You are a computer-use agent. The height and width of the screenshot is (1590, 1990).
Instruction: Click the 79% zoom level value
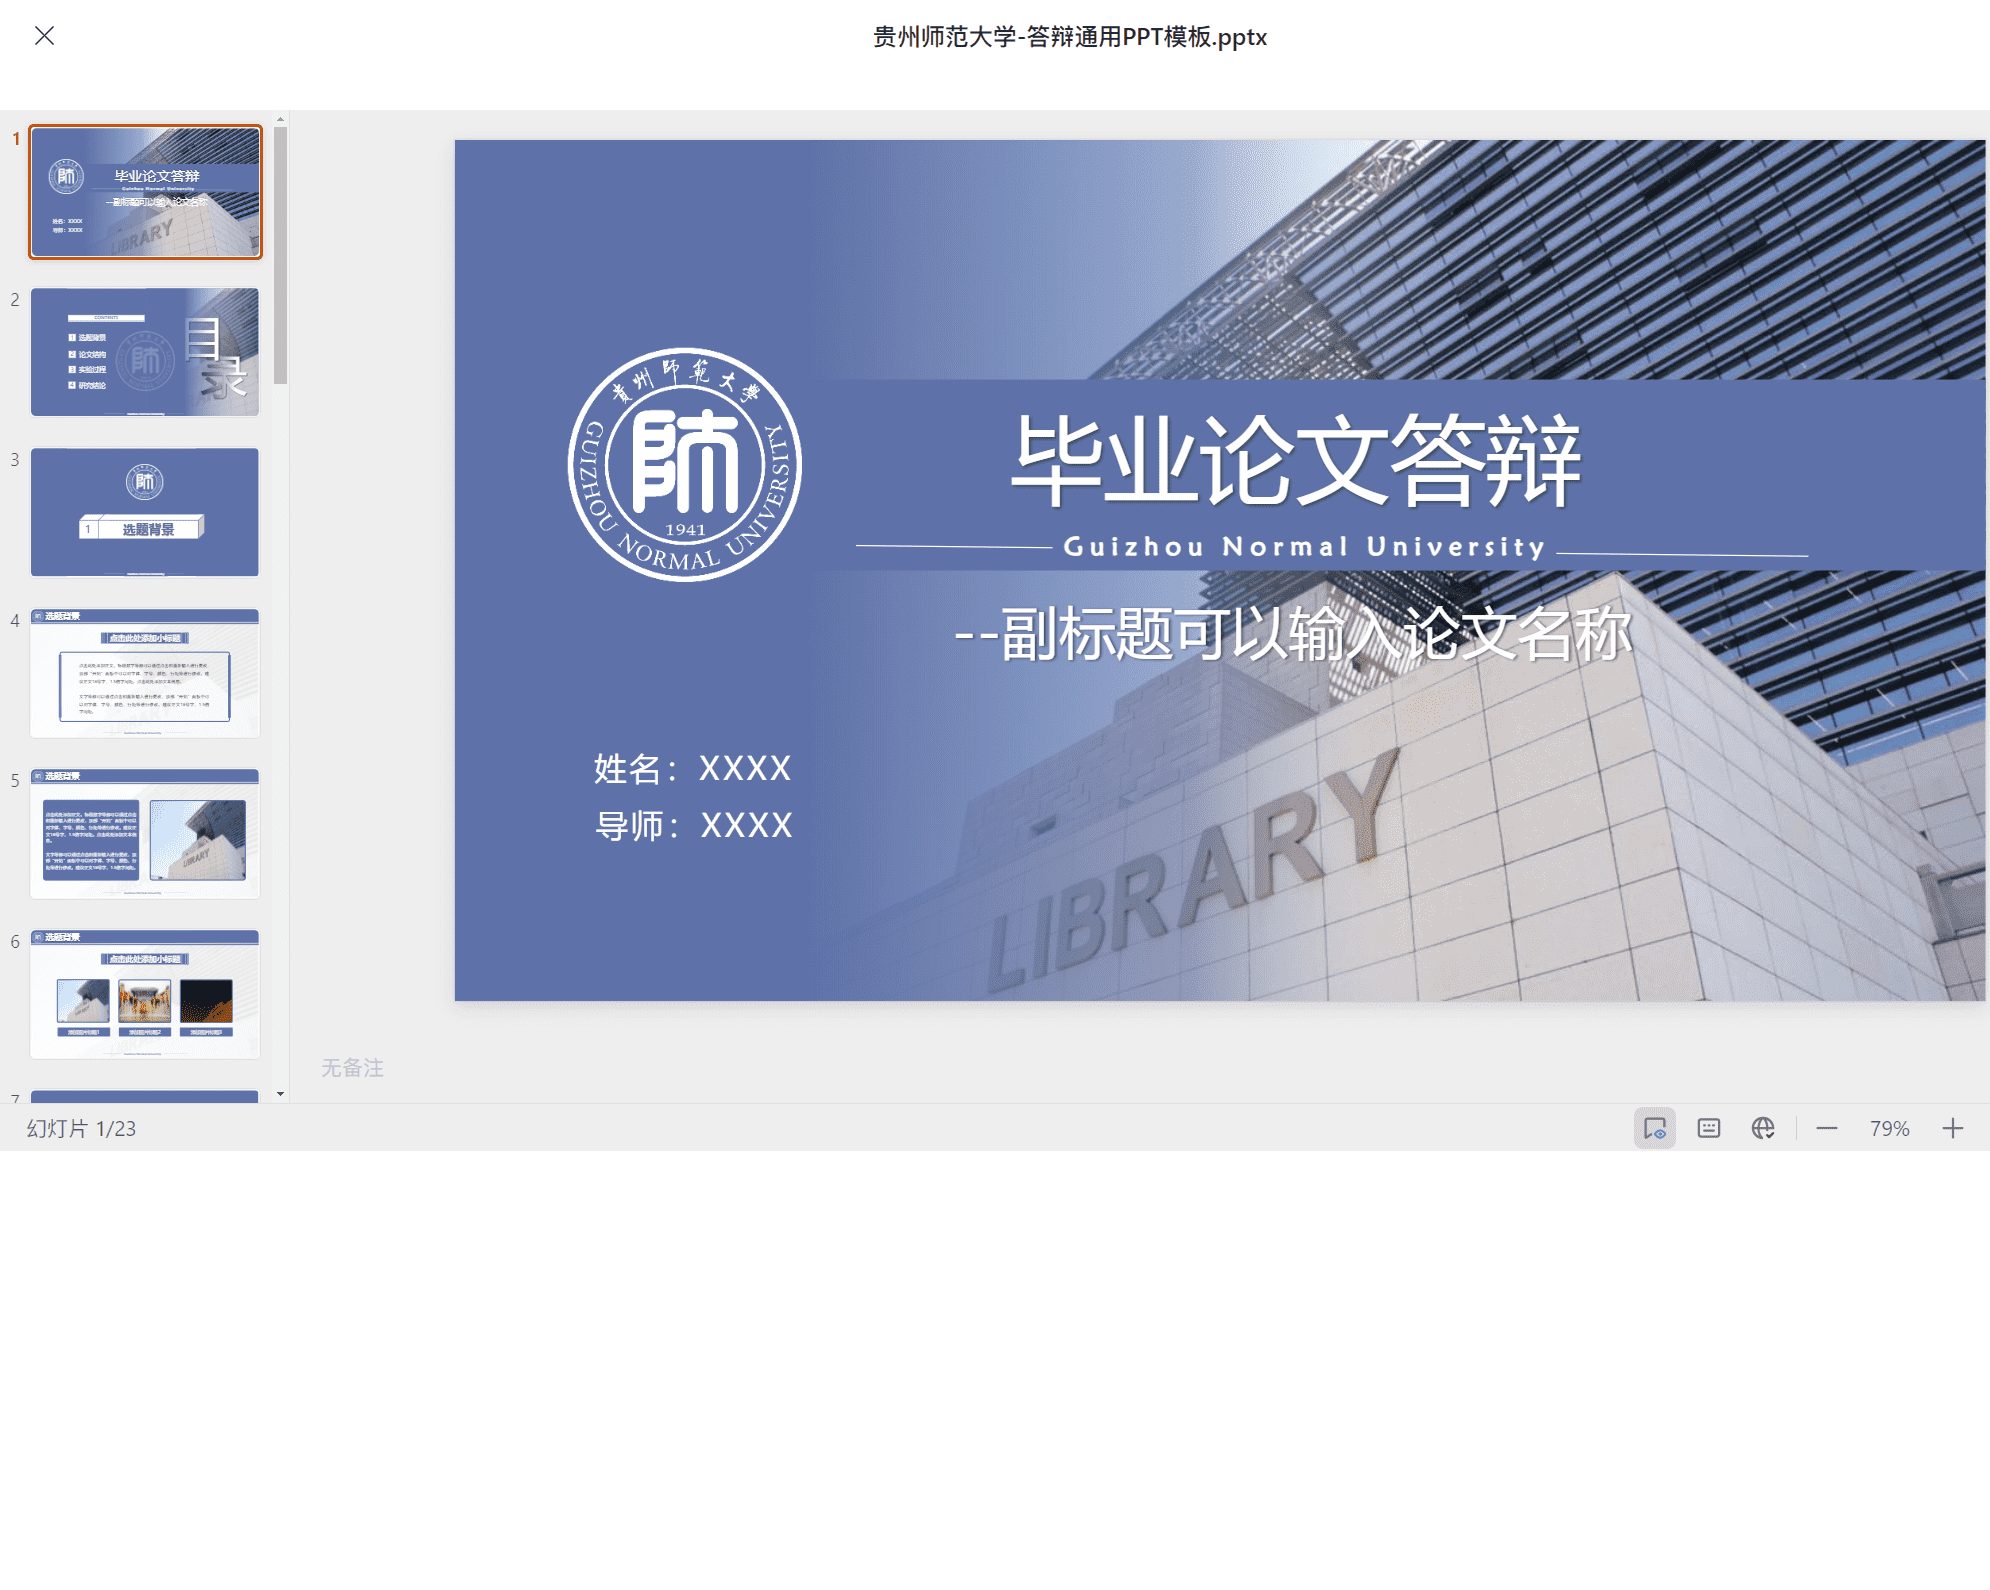tap(1890, 1128)
